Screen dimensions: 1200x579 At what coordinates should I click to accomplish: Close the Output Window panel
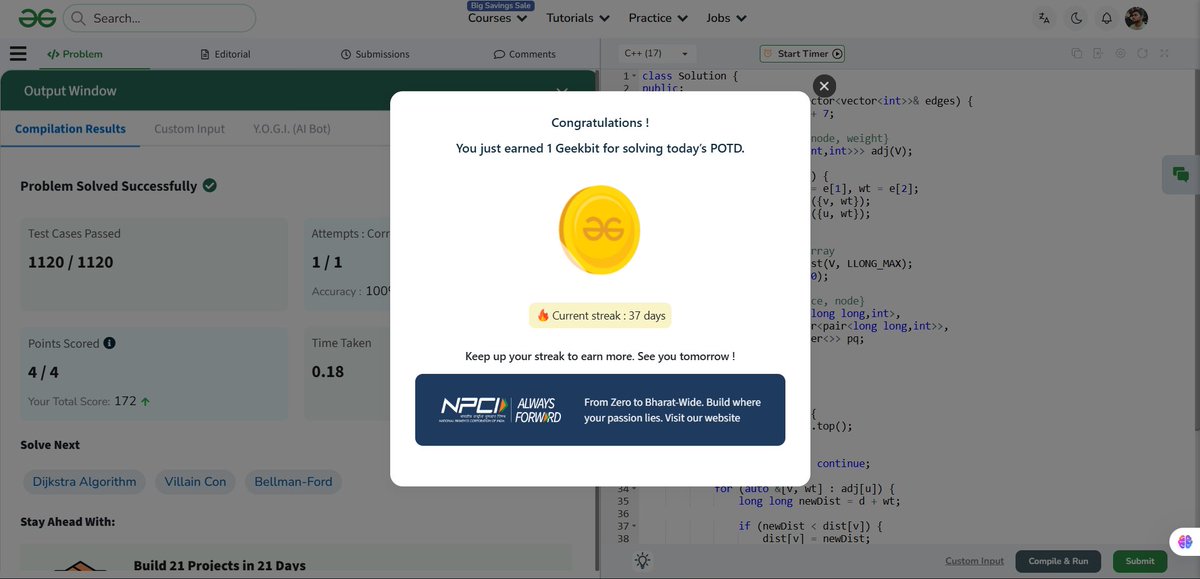pyautogui.click(x=562, y=91)
